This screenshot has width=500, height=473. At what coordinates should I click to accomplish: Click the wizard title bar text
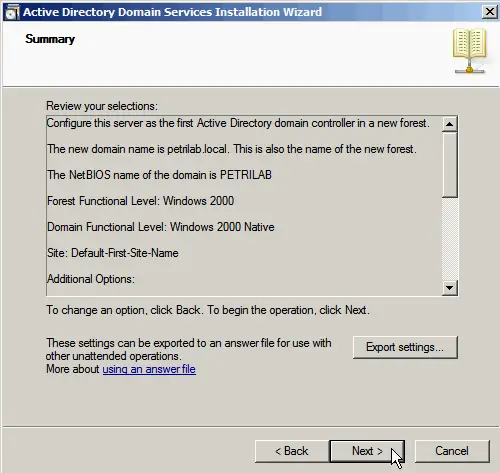tap(172, 12)
